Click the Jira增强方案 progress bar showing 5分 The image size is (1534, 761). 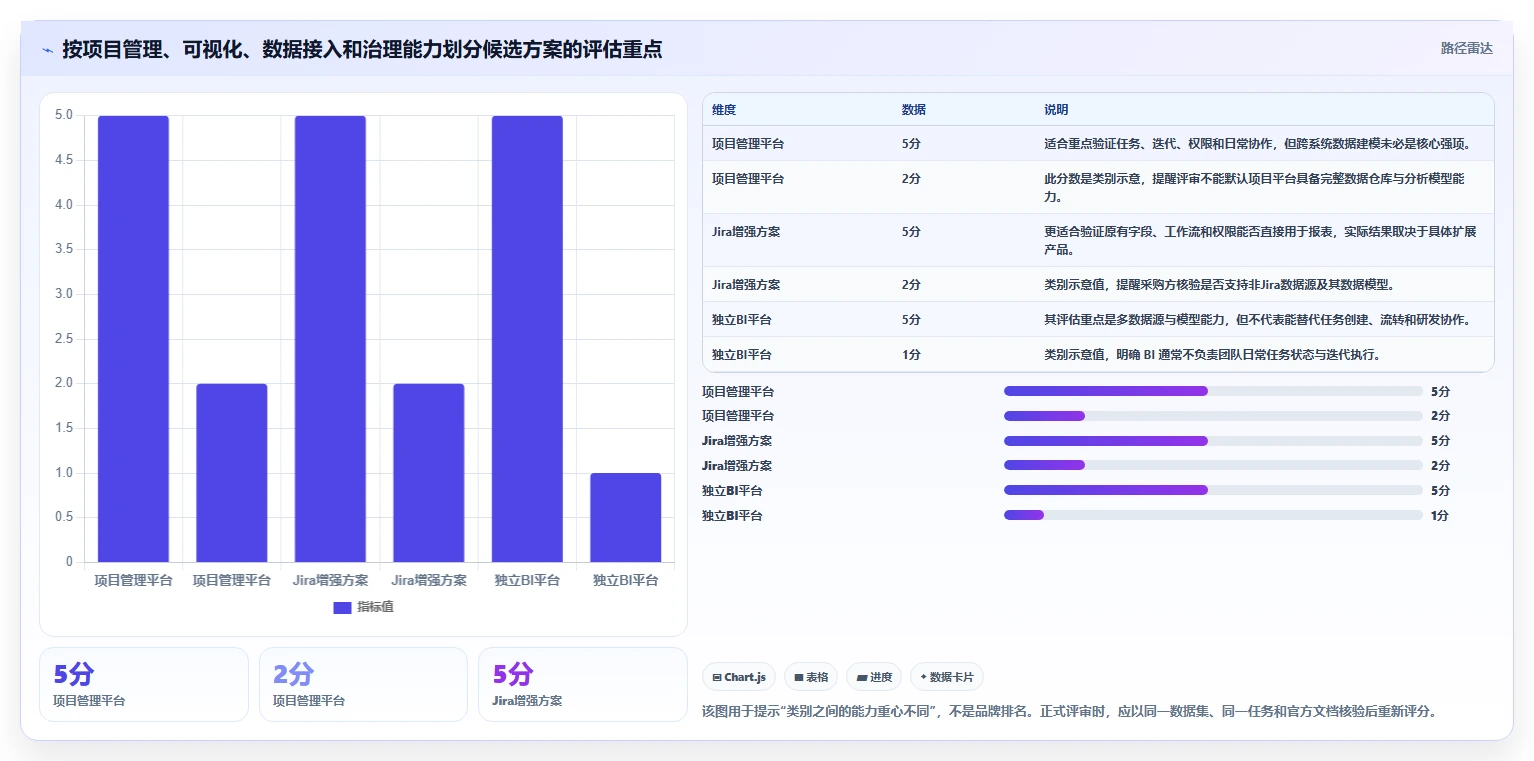(1213, 441)
